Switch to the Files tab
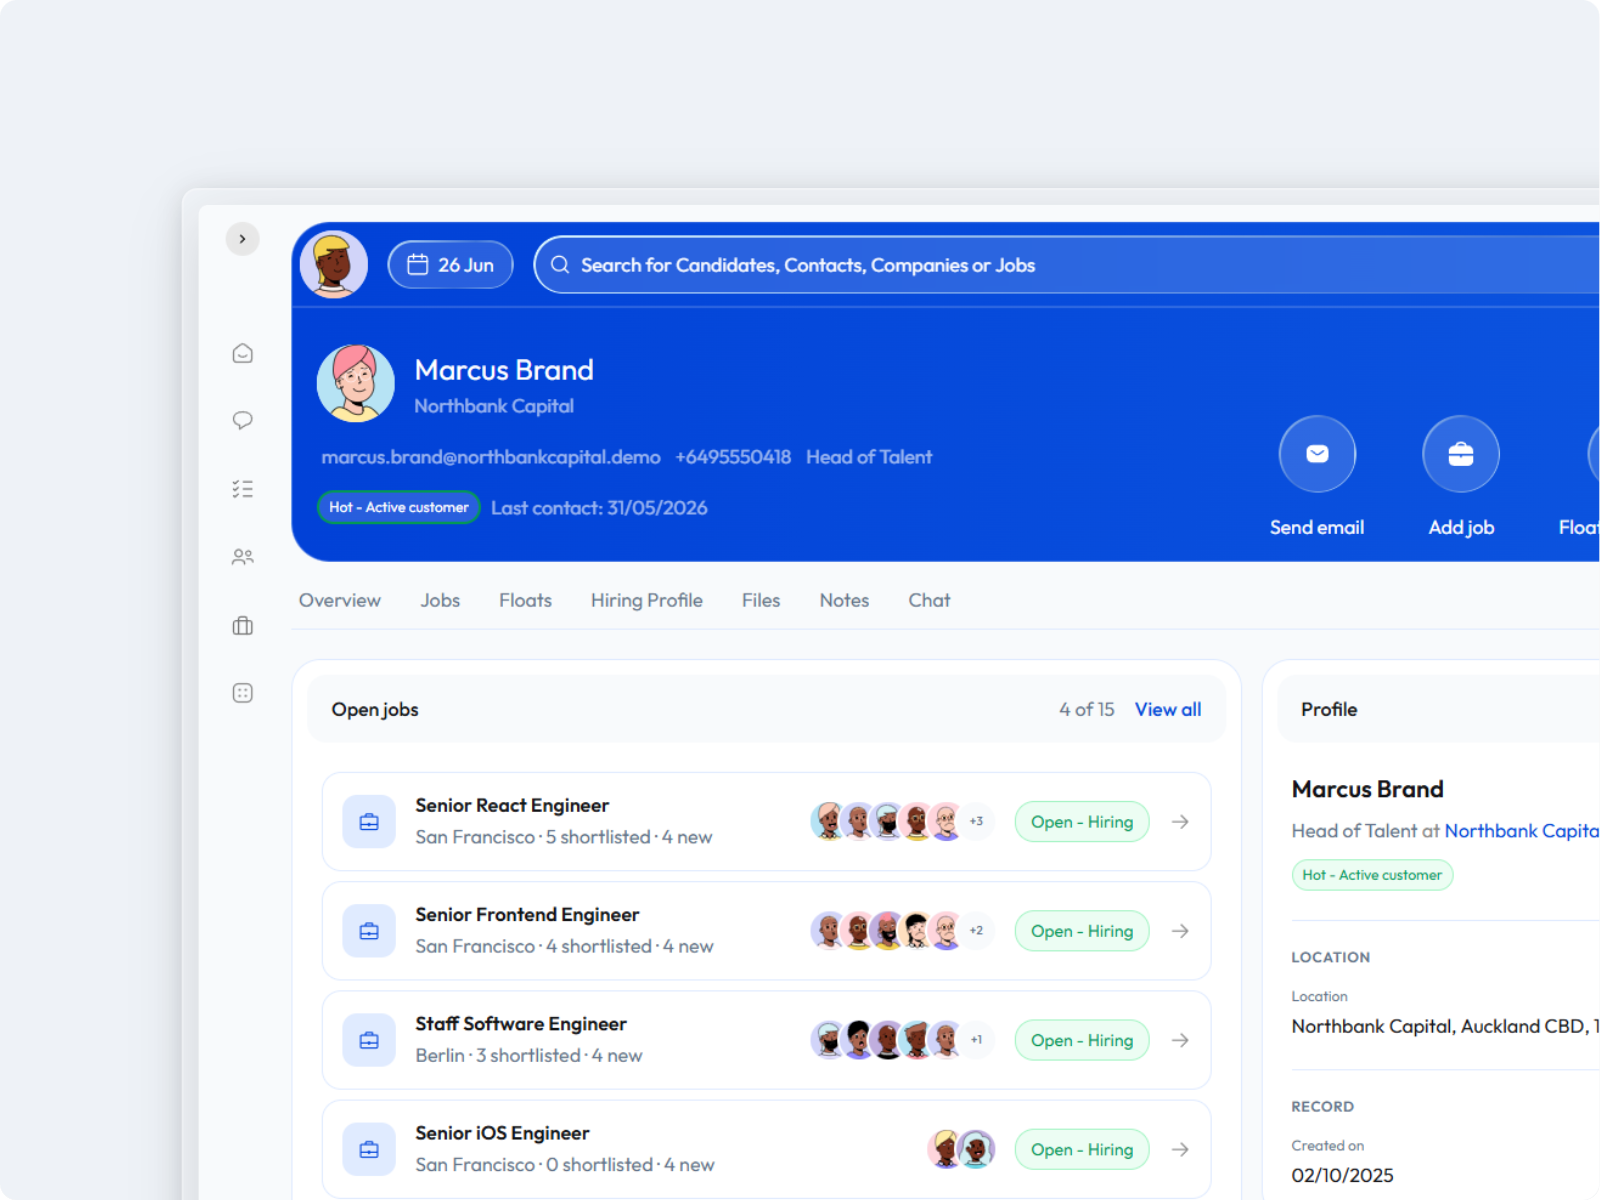The width and height of the screenshot is (1600, 1200). (x=761, y=600)
